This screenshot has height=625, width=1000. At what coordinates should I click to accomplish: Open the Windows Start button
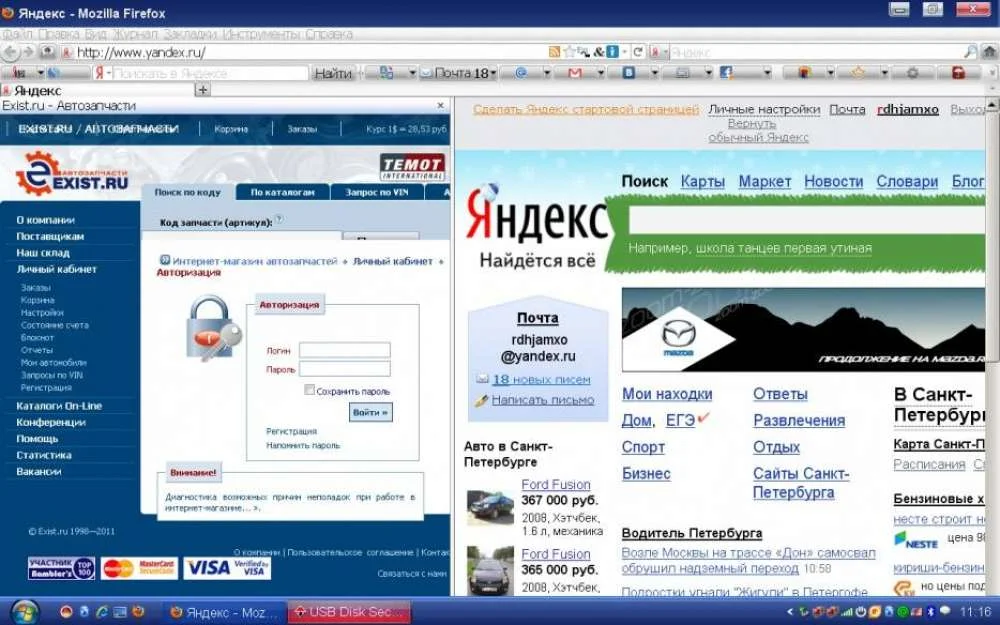24,612
